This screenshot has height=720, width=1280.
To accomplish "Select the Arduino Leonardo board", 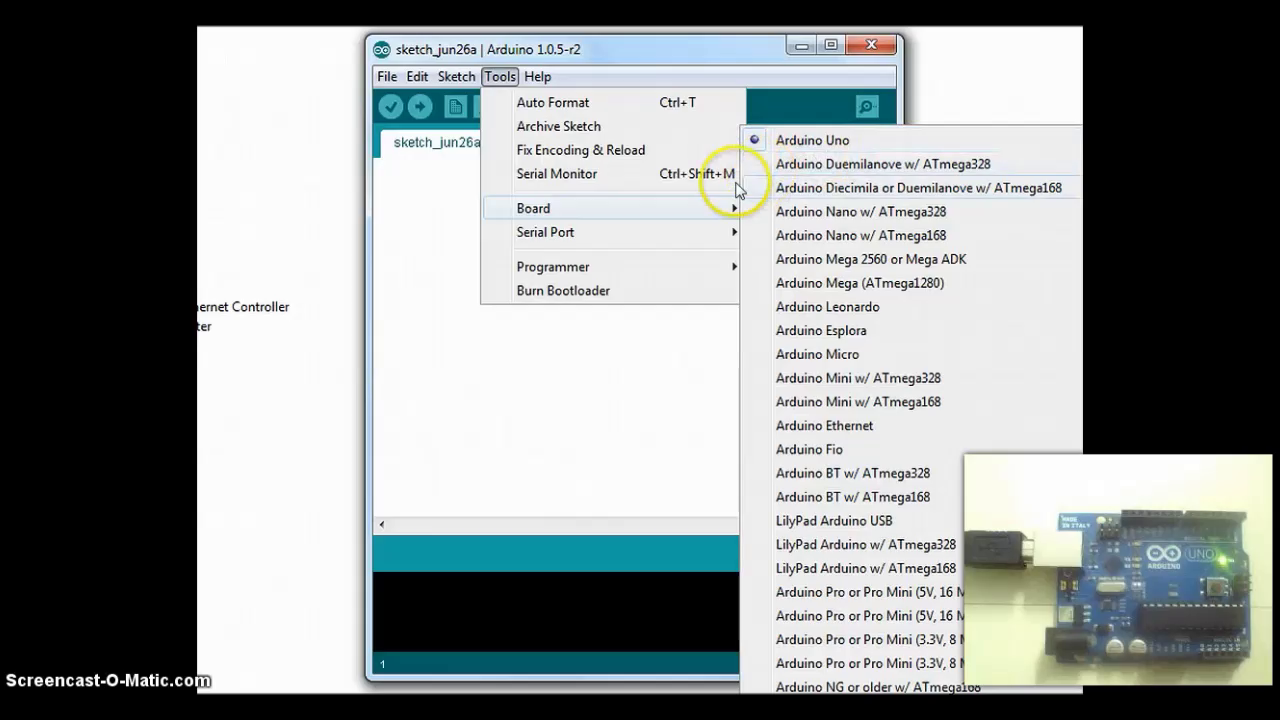I will point(827,307).
